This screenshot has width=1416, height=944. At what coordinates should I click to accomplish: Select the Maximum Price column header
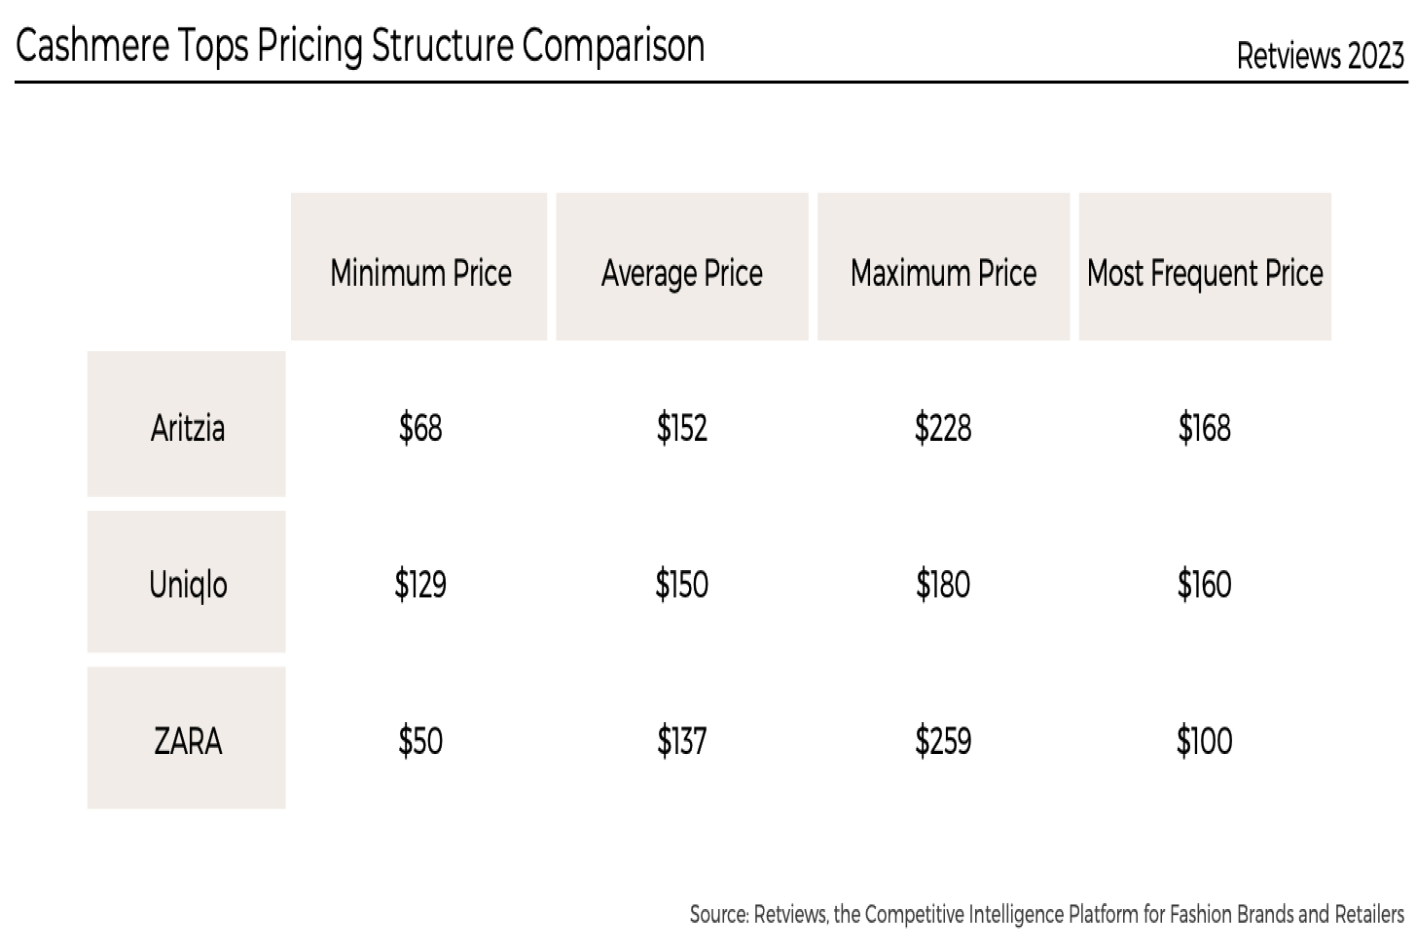[943, 272]
